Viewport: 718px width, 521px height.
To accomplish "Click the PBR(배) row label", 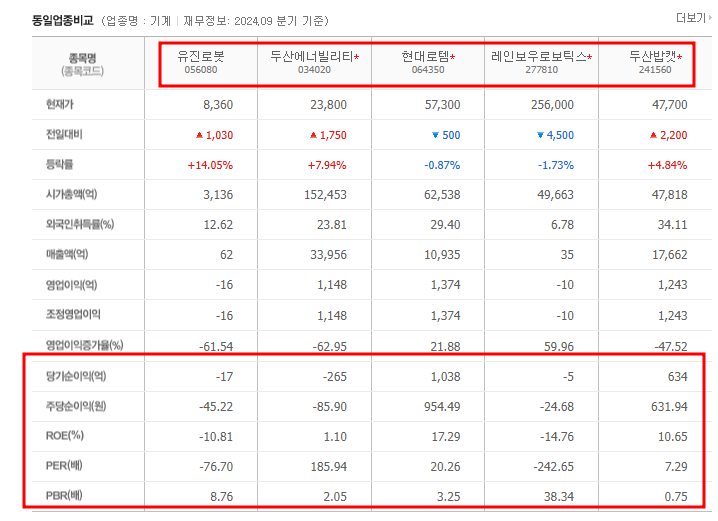I will (64, 496).
